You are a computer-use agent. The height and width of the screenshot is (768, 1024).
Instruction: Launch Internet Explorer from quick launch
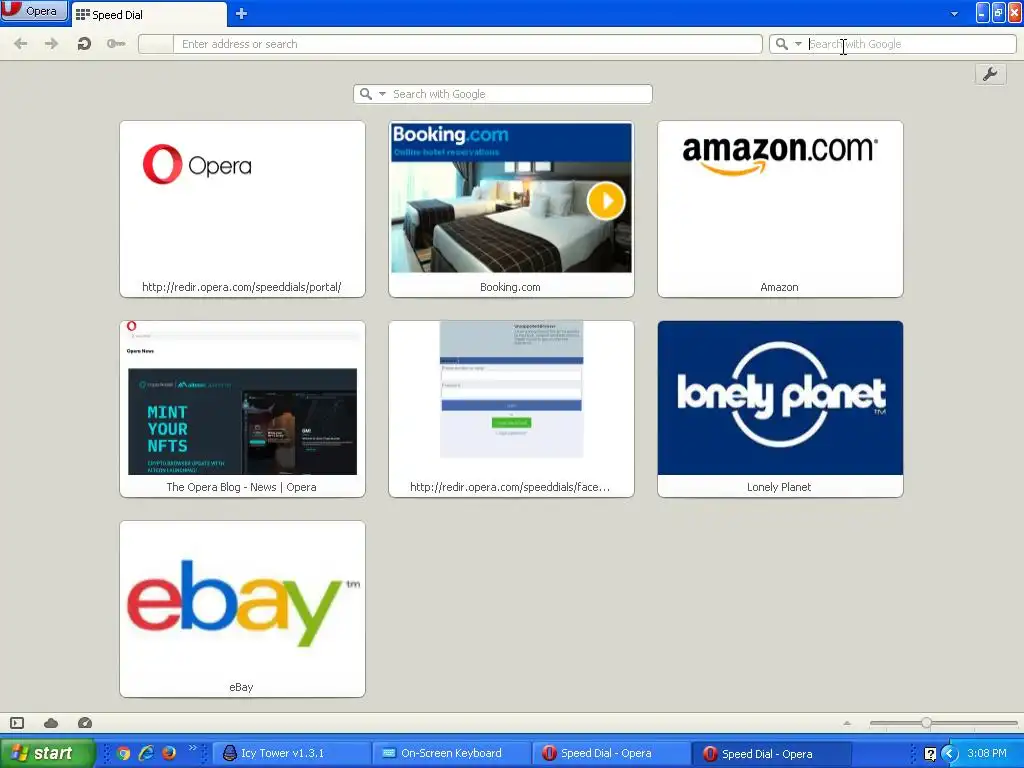coord(146,754)
